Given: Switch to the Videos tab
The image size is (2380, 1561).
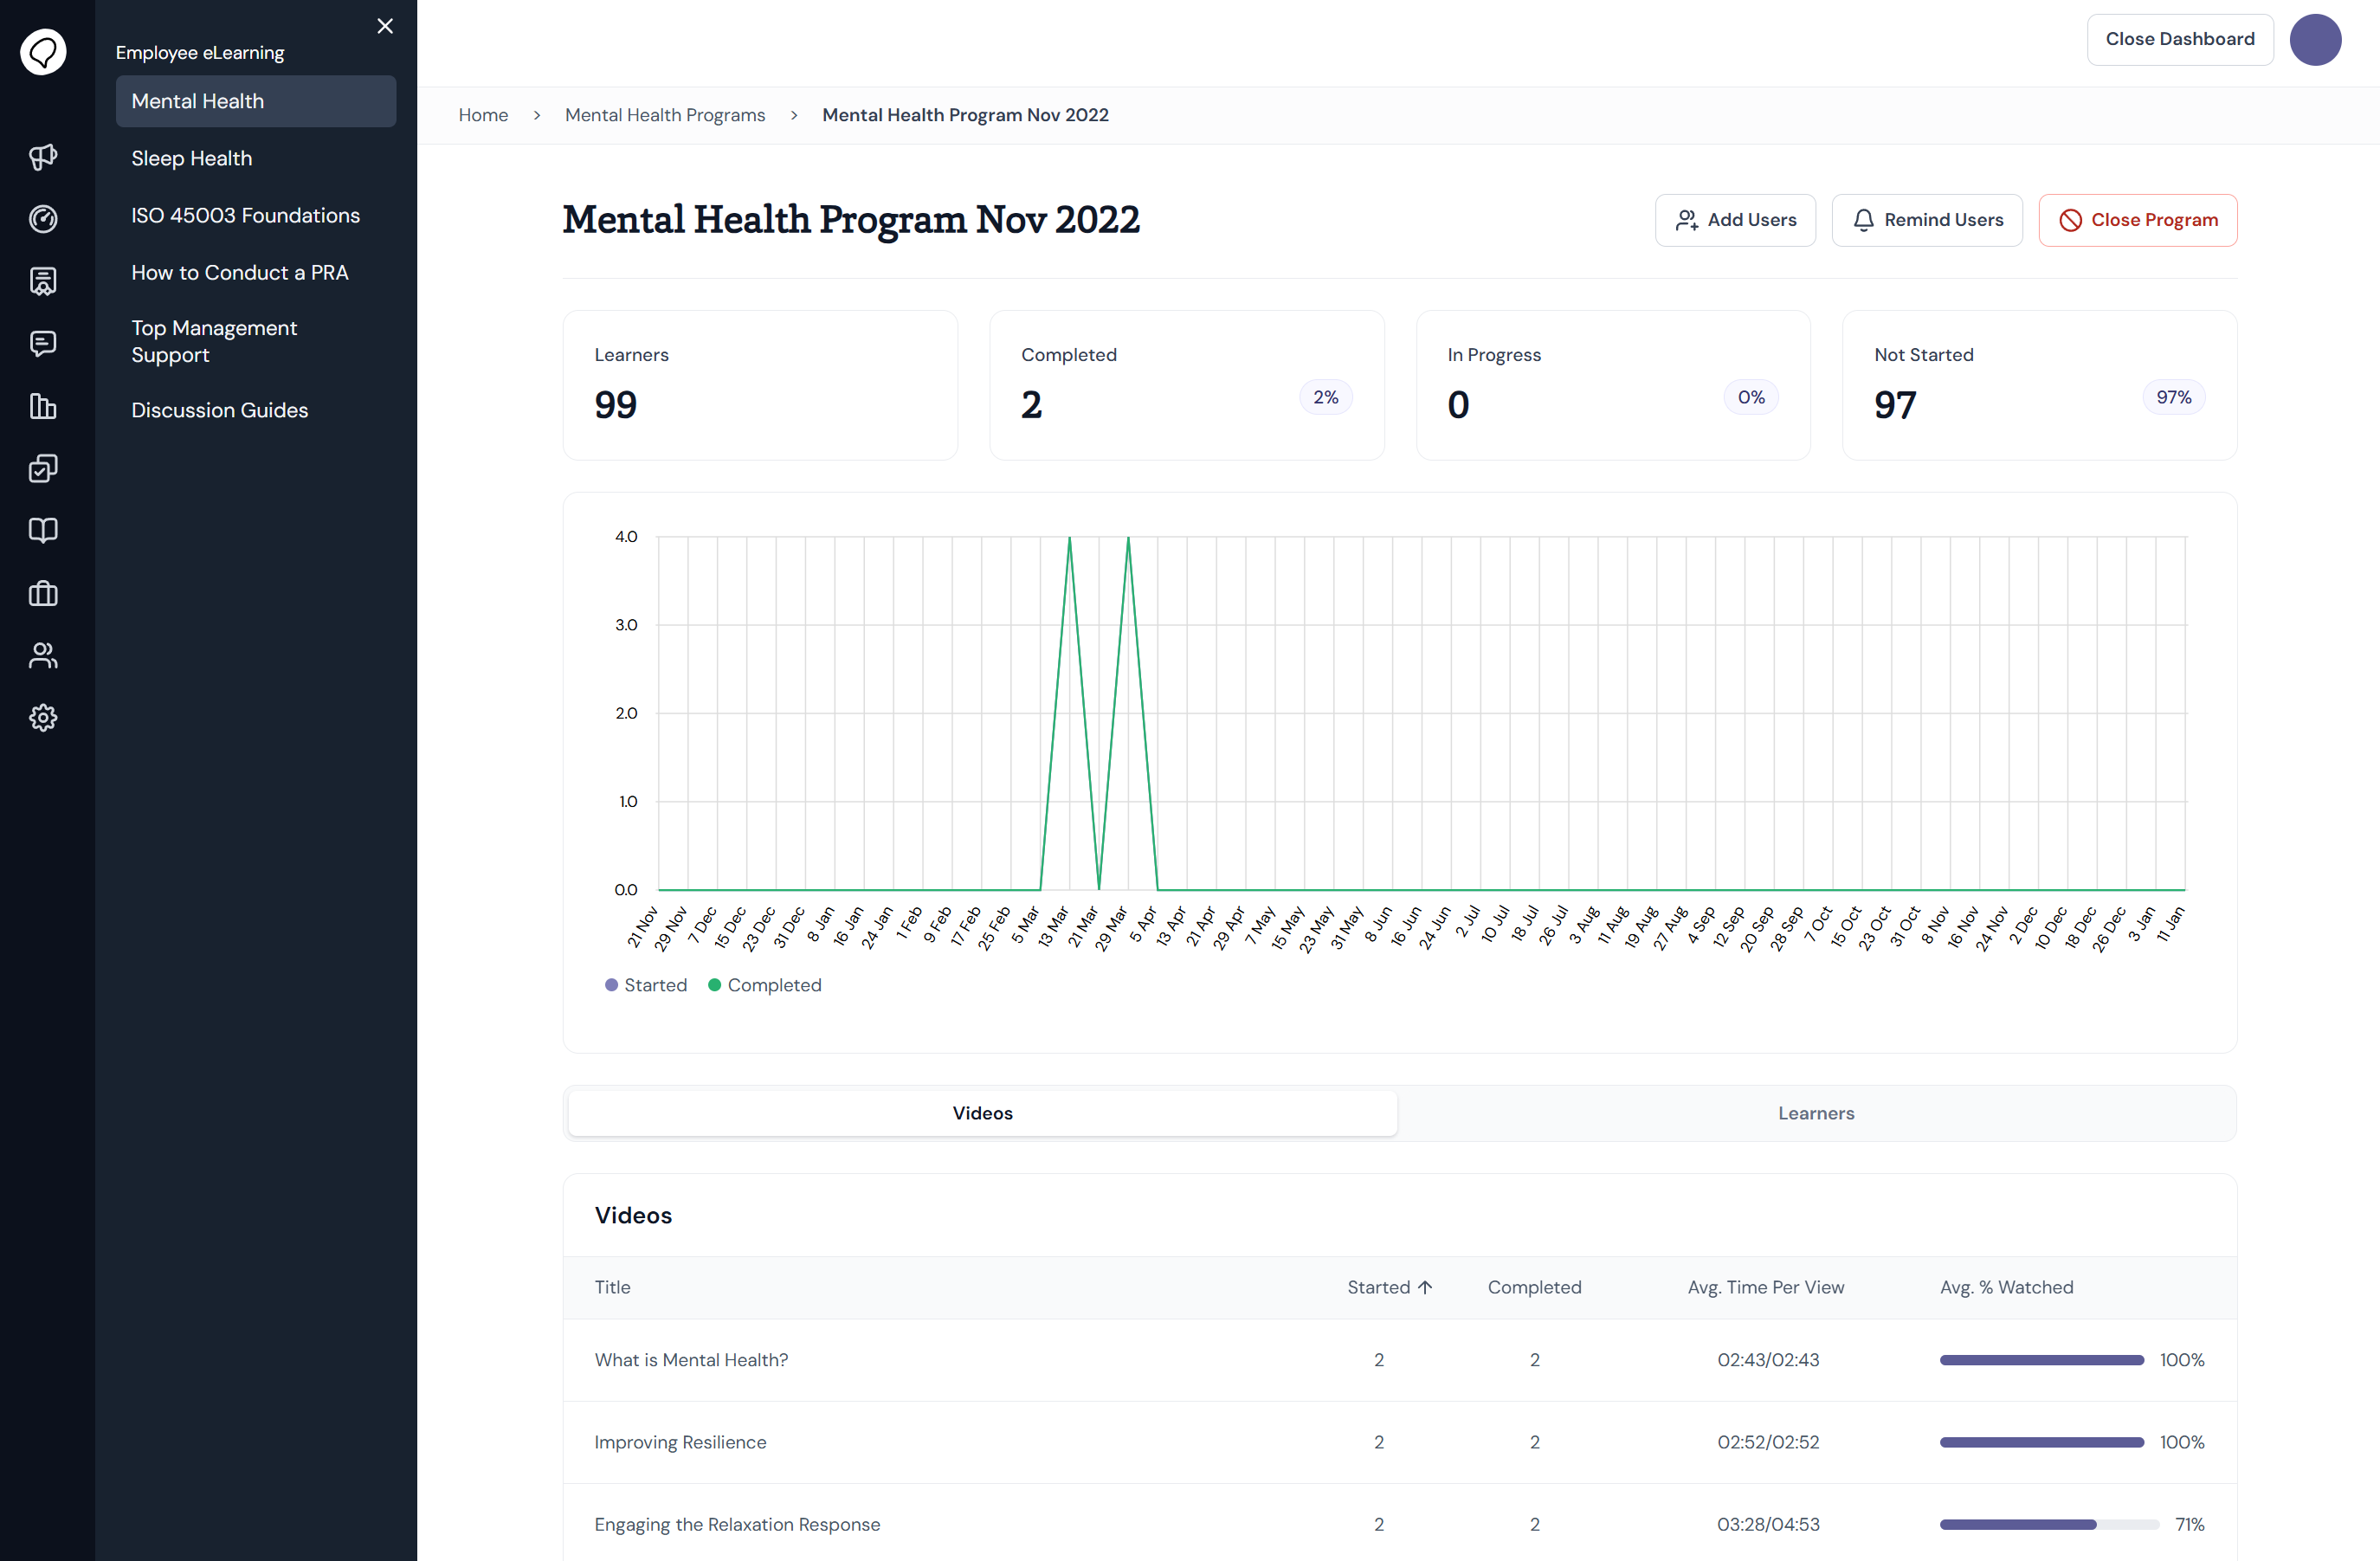Looking at the screenshot, I should tap(982, 1113).
